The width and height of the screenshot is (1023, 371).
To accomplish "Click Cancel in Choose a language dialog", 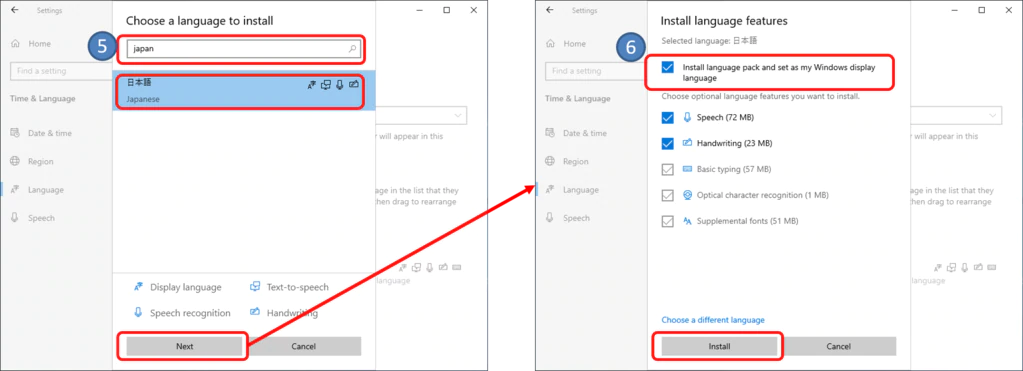I will (303, 346).
